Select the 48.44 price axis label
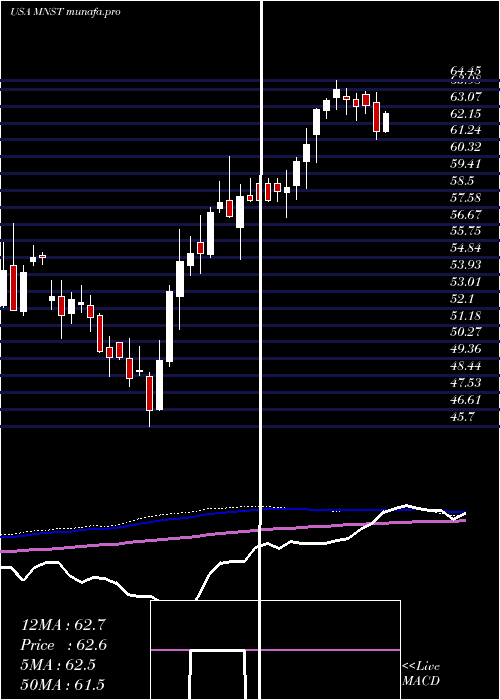Image resolution: width=500 pixels, height=700 pixels. click(466, 366)
